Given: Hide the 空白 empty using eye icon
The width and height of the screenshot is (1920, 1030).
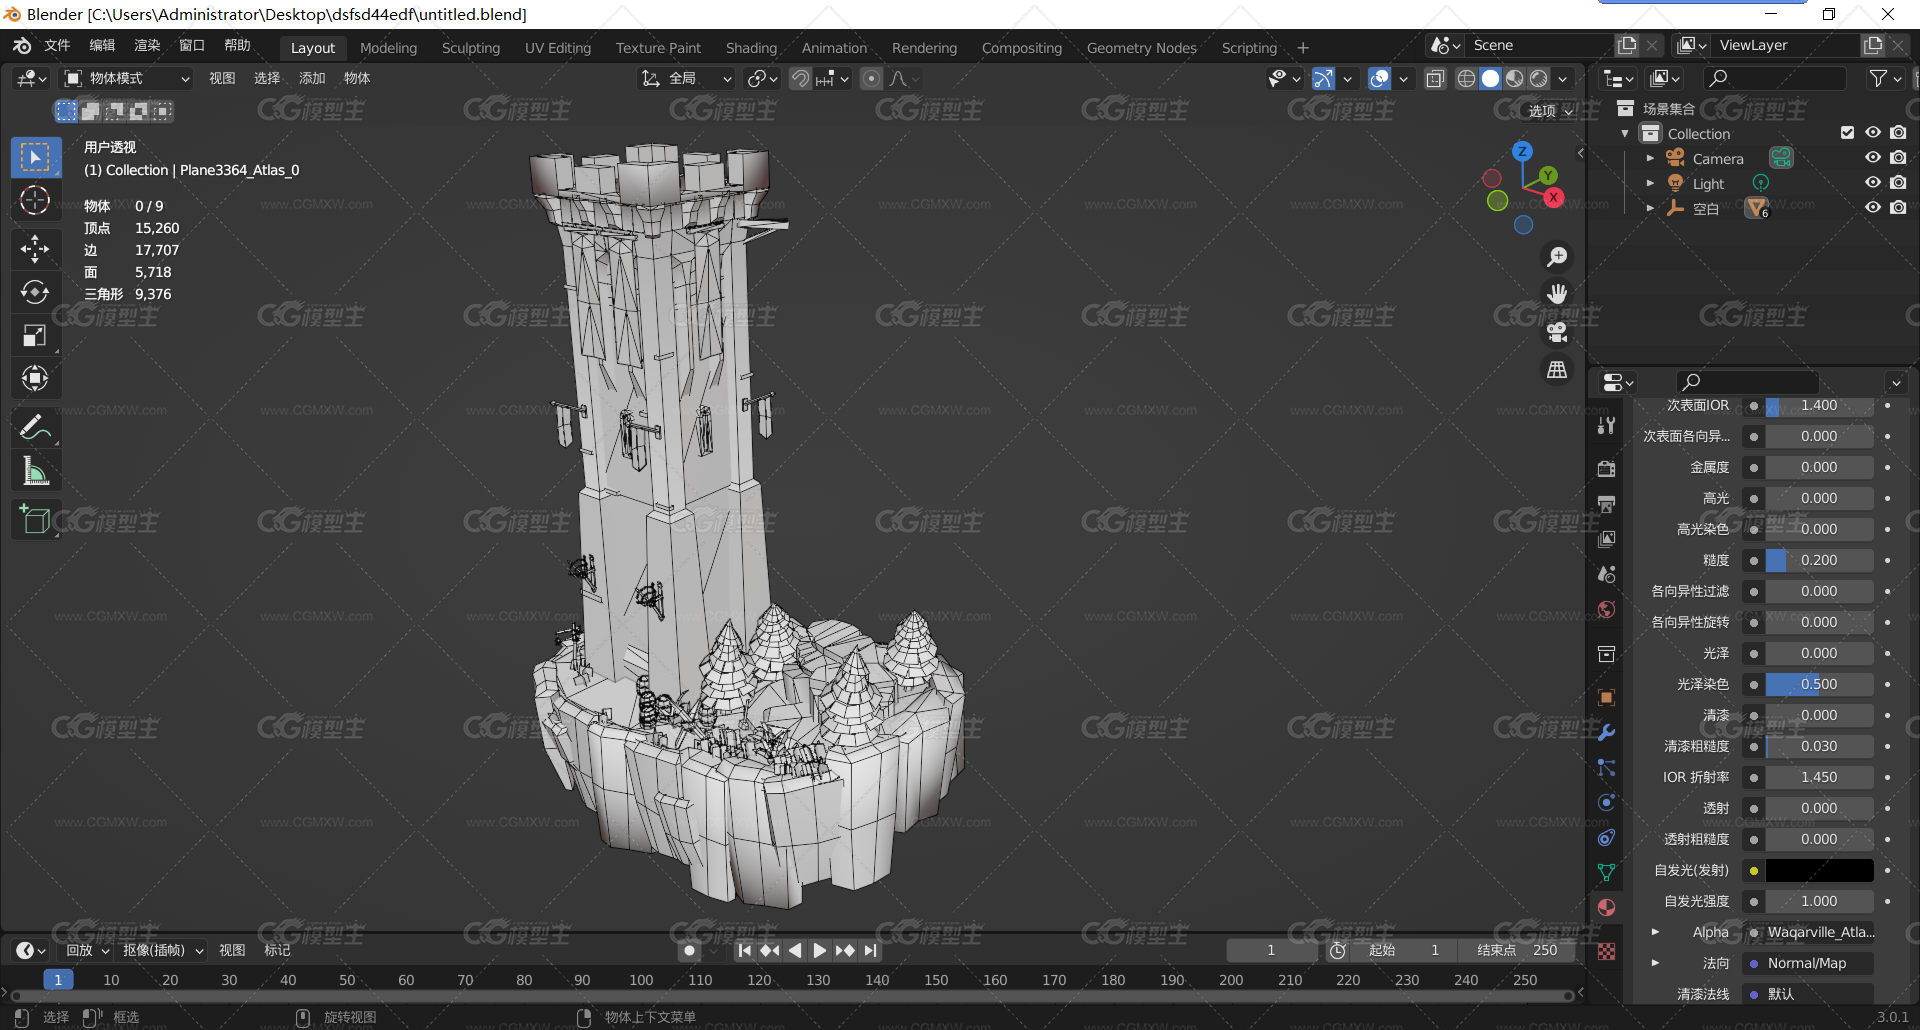Looking at the screenshot, I should tap(1873, 208).
